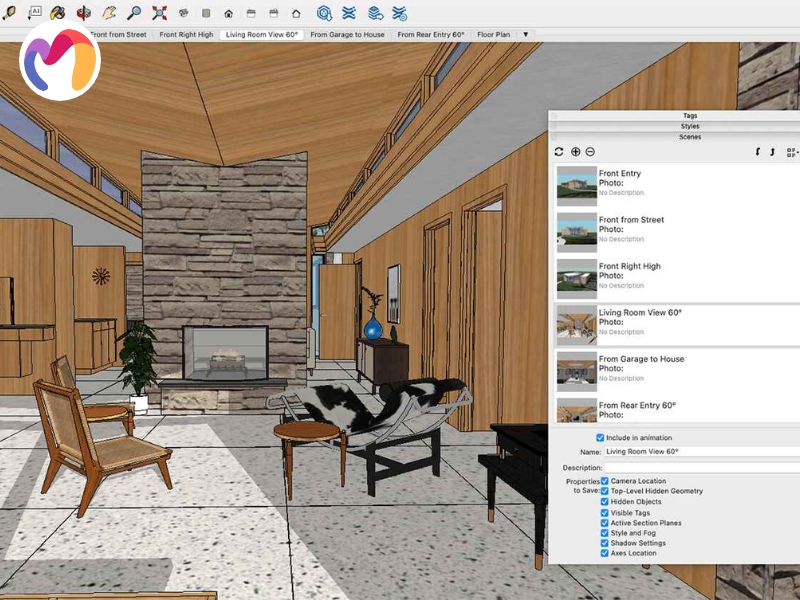This screenshot has width=800, height=600.
Task: Click the Update Scene refresh icon
Action: [x=559, y=152]
